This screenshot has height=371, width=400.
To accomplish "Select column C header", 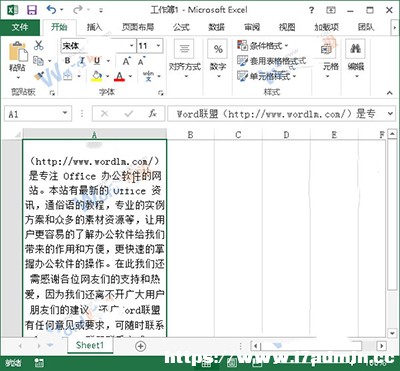I will click(x=238, y=134).
